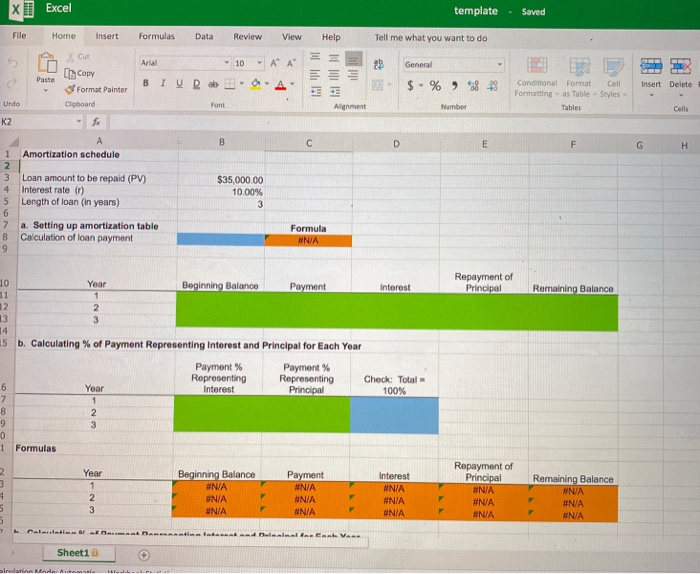Toggle bold formatting
This screenshot has height=574, width=700.
pyautogui.click(x=146, y=83)
